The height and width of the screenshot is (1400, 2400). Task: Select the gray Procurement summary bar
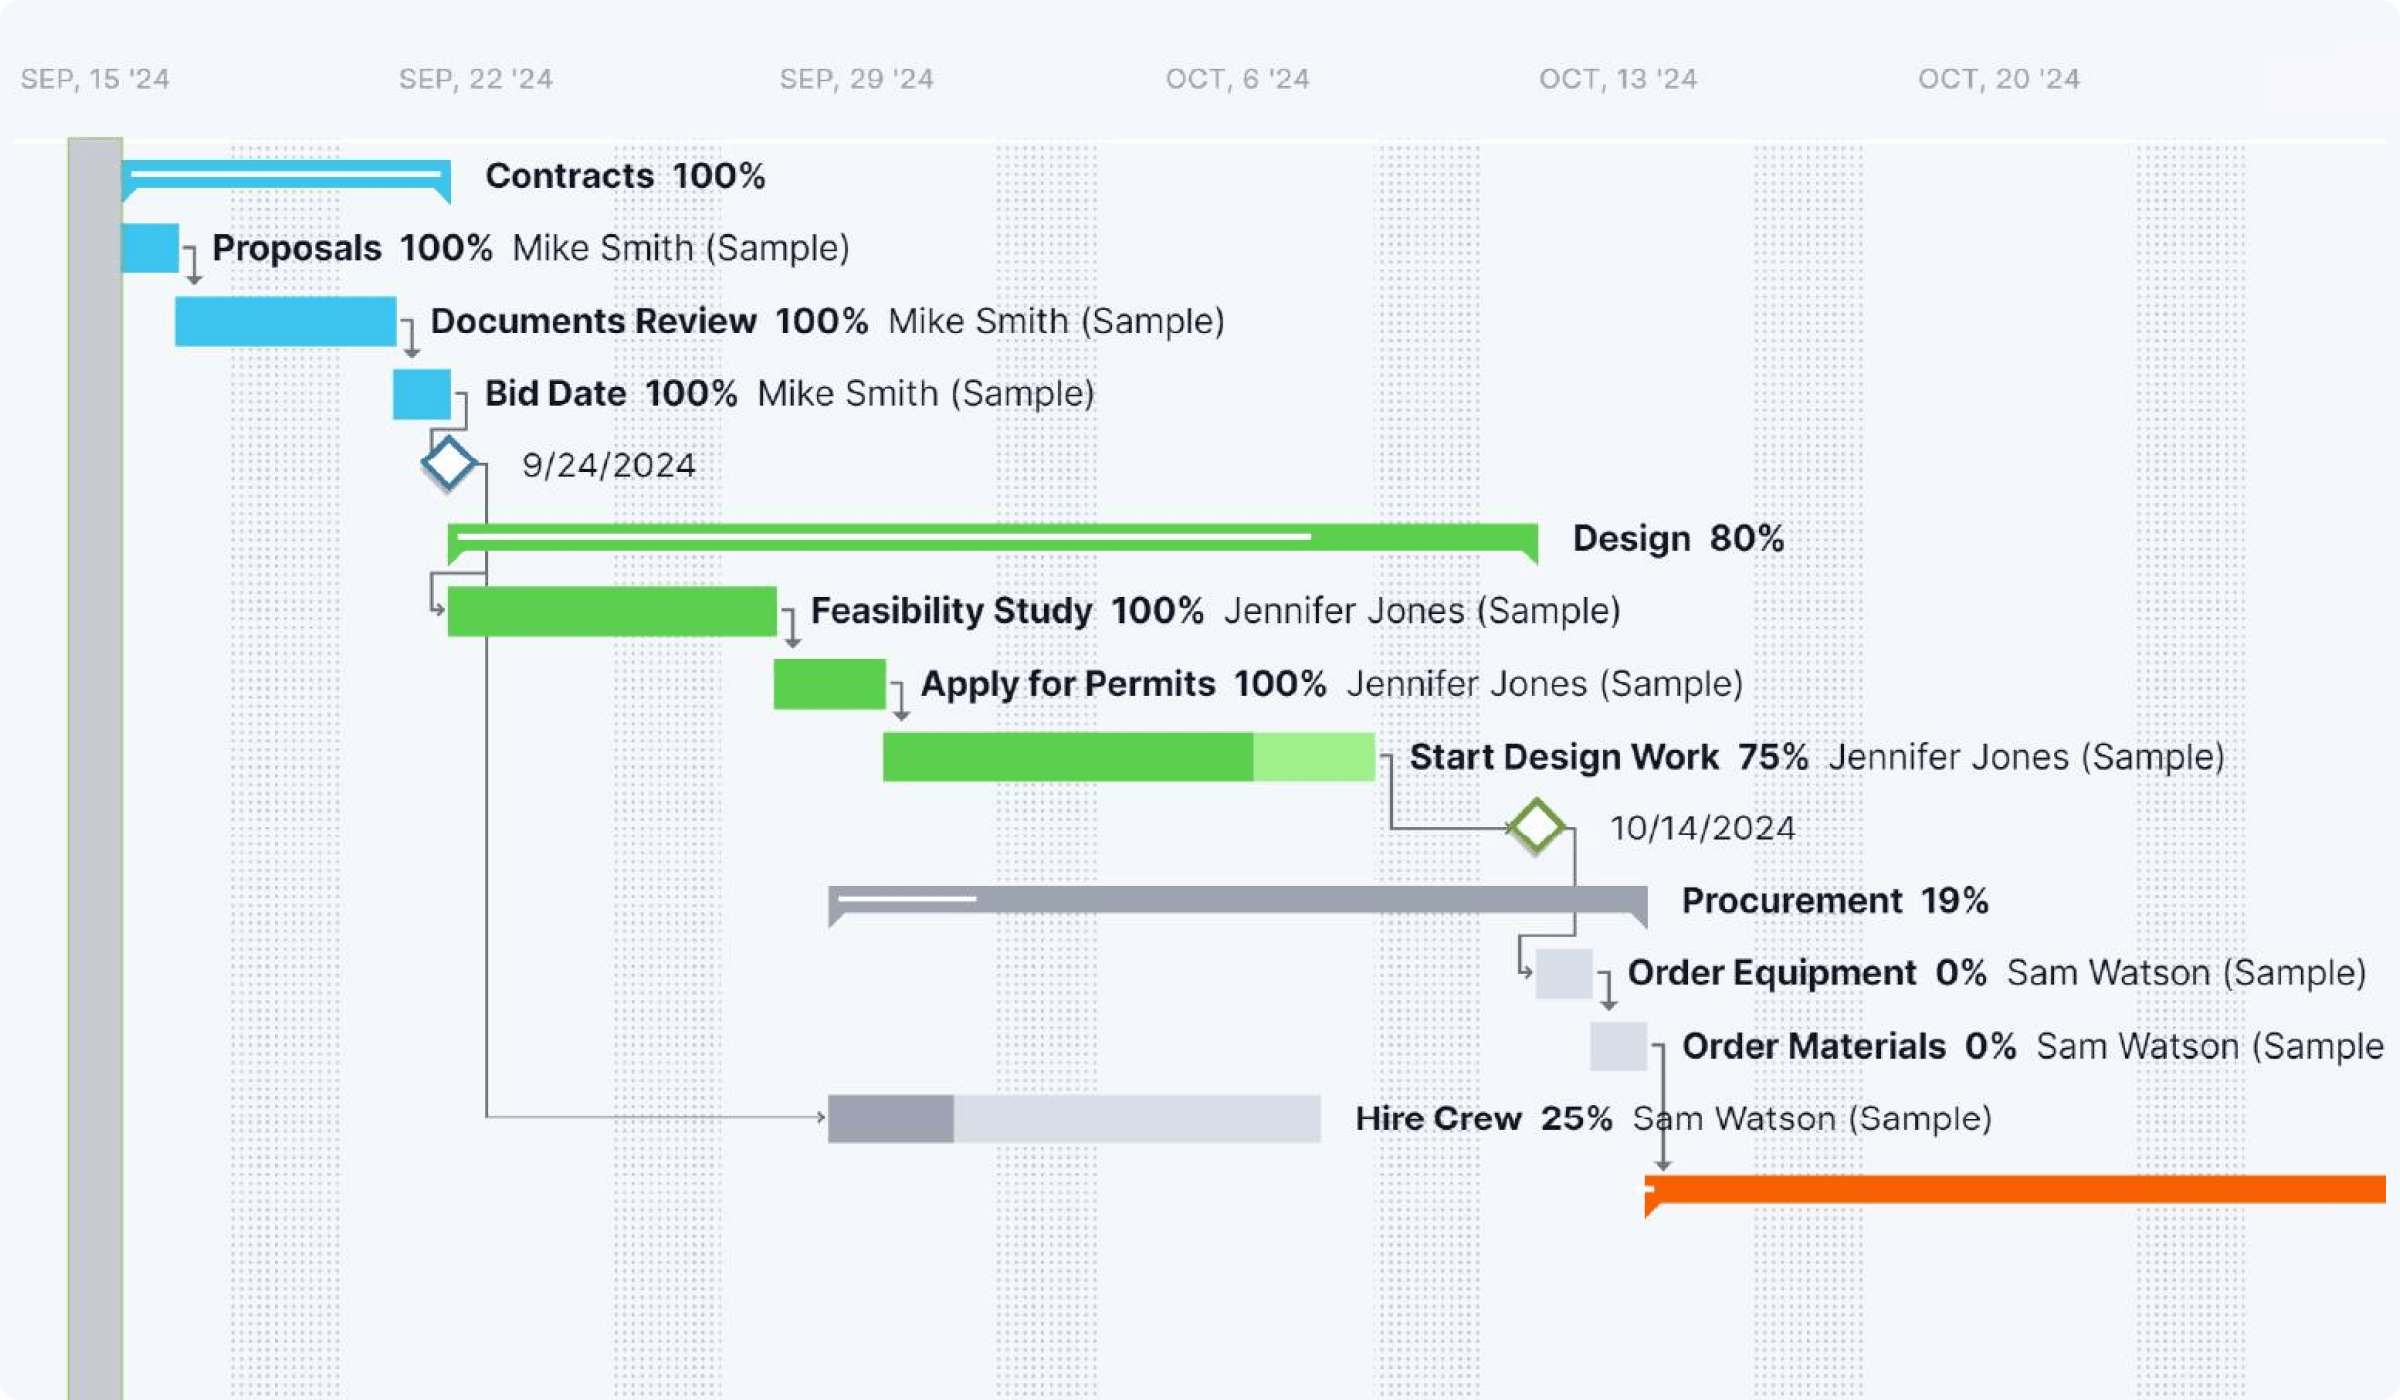pos(1237,899)
